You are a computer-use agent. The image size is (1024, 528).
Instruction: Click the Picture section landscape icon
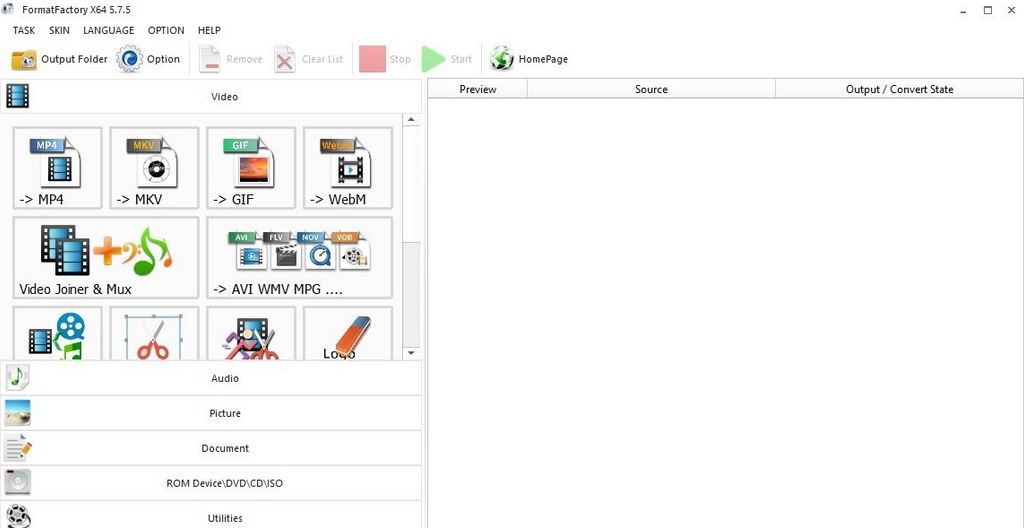[18, 413]
